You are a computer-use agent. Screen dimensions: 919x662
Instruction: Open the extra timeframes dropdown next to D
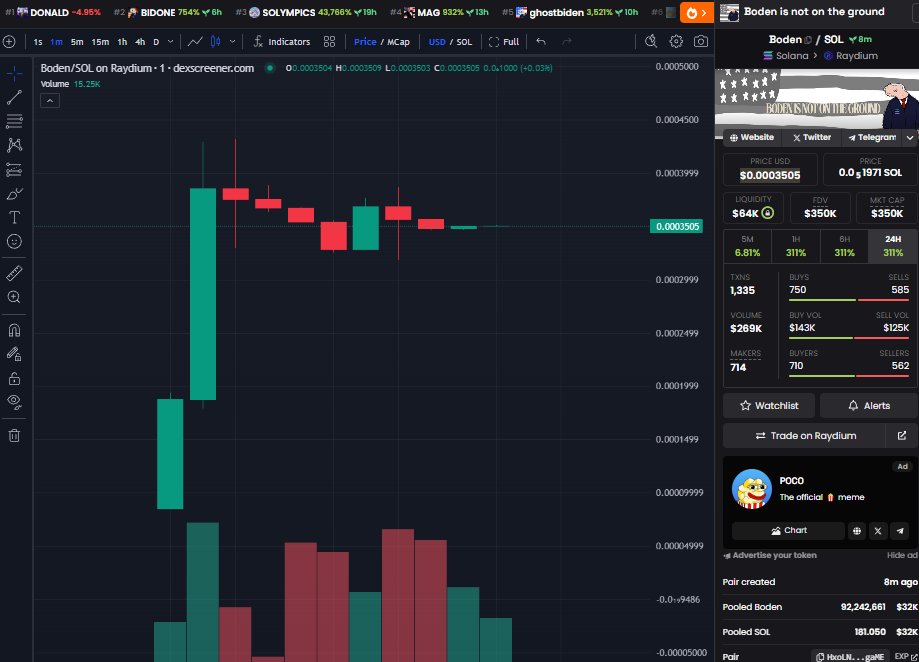pyautogui.click(x=170, y=42)
